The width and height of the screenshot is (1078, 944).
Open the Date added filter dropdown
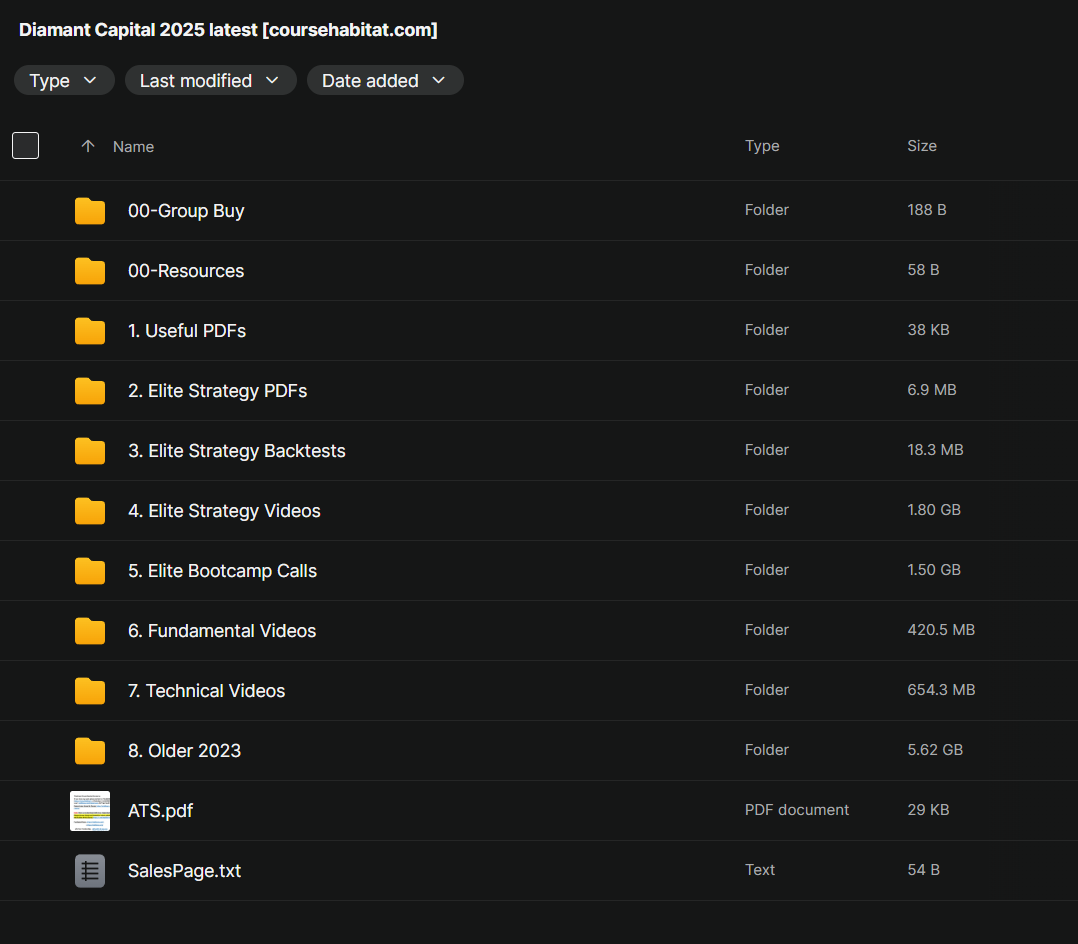click(384, 81)
